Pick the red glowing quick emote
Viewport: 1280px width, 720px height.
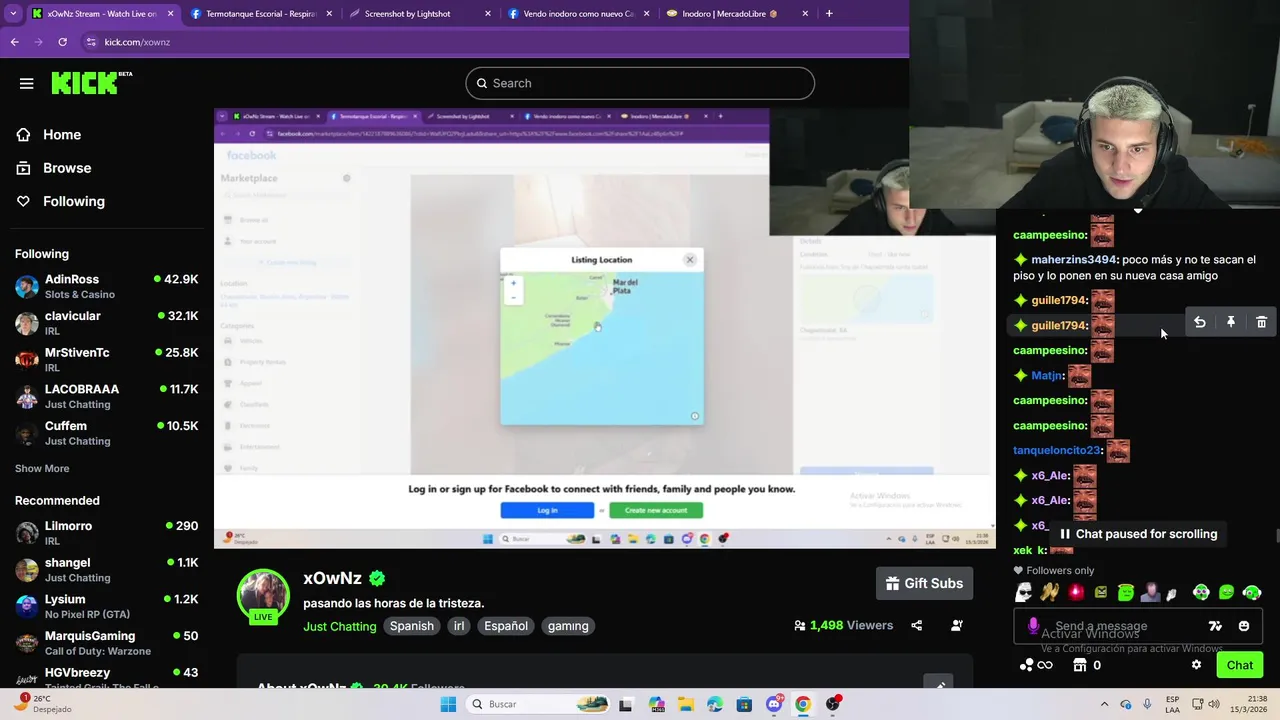(x=1075, y=592)
